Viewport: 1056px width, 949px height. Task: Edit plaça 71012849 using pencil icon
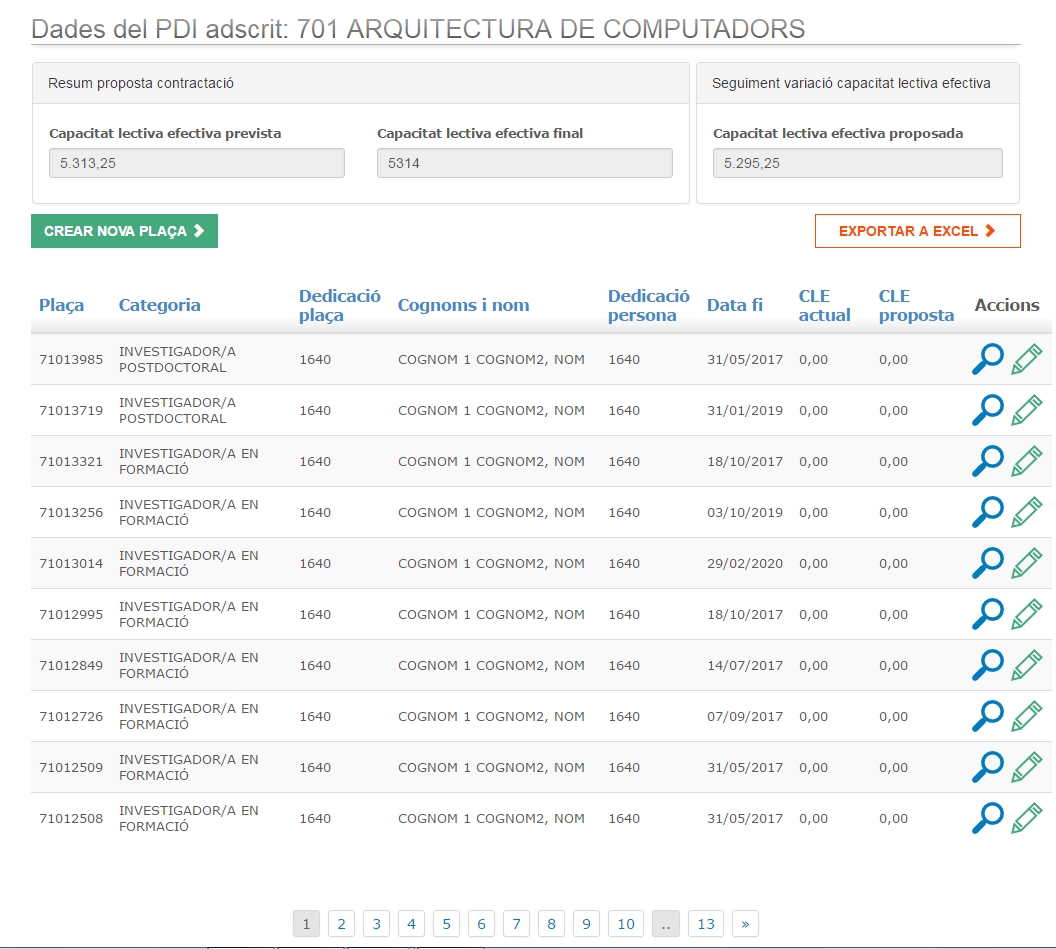coord(1026,666)
